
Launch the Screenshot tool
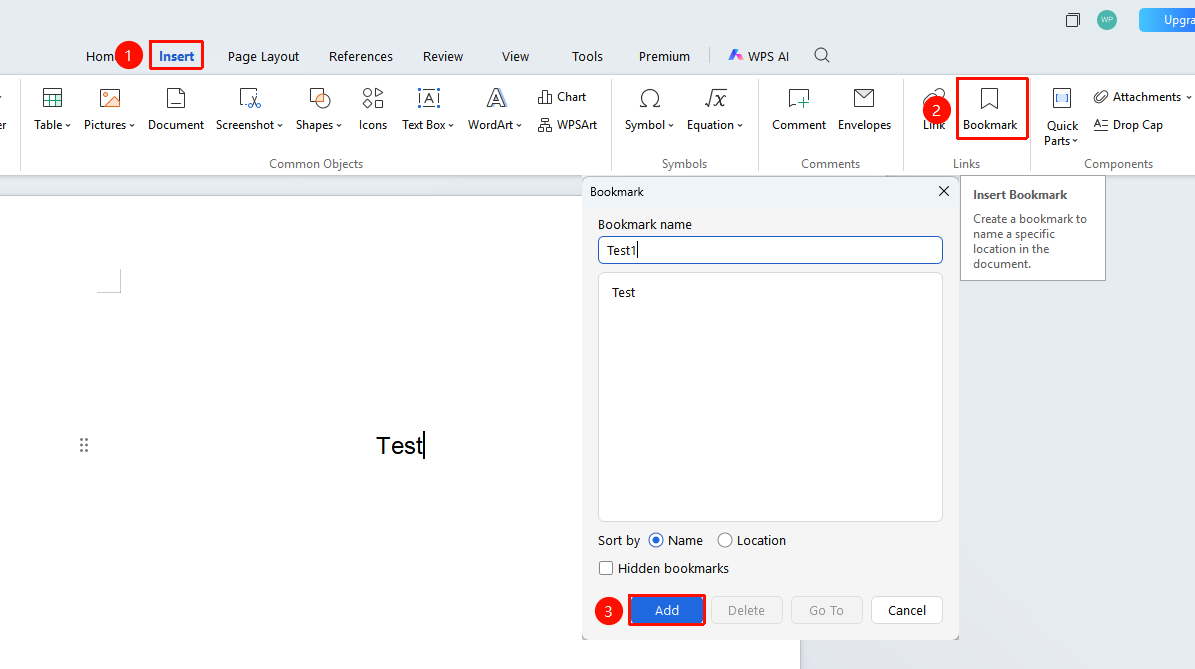(249, 109)
